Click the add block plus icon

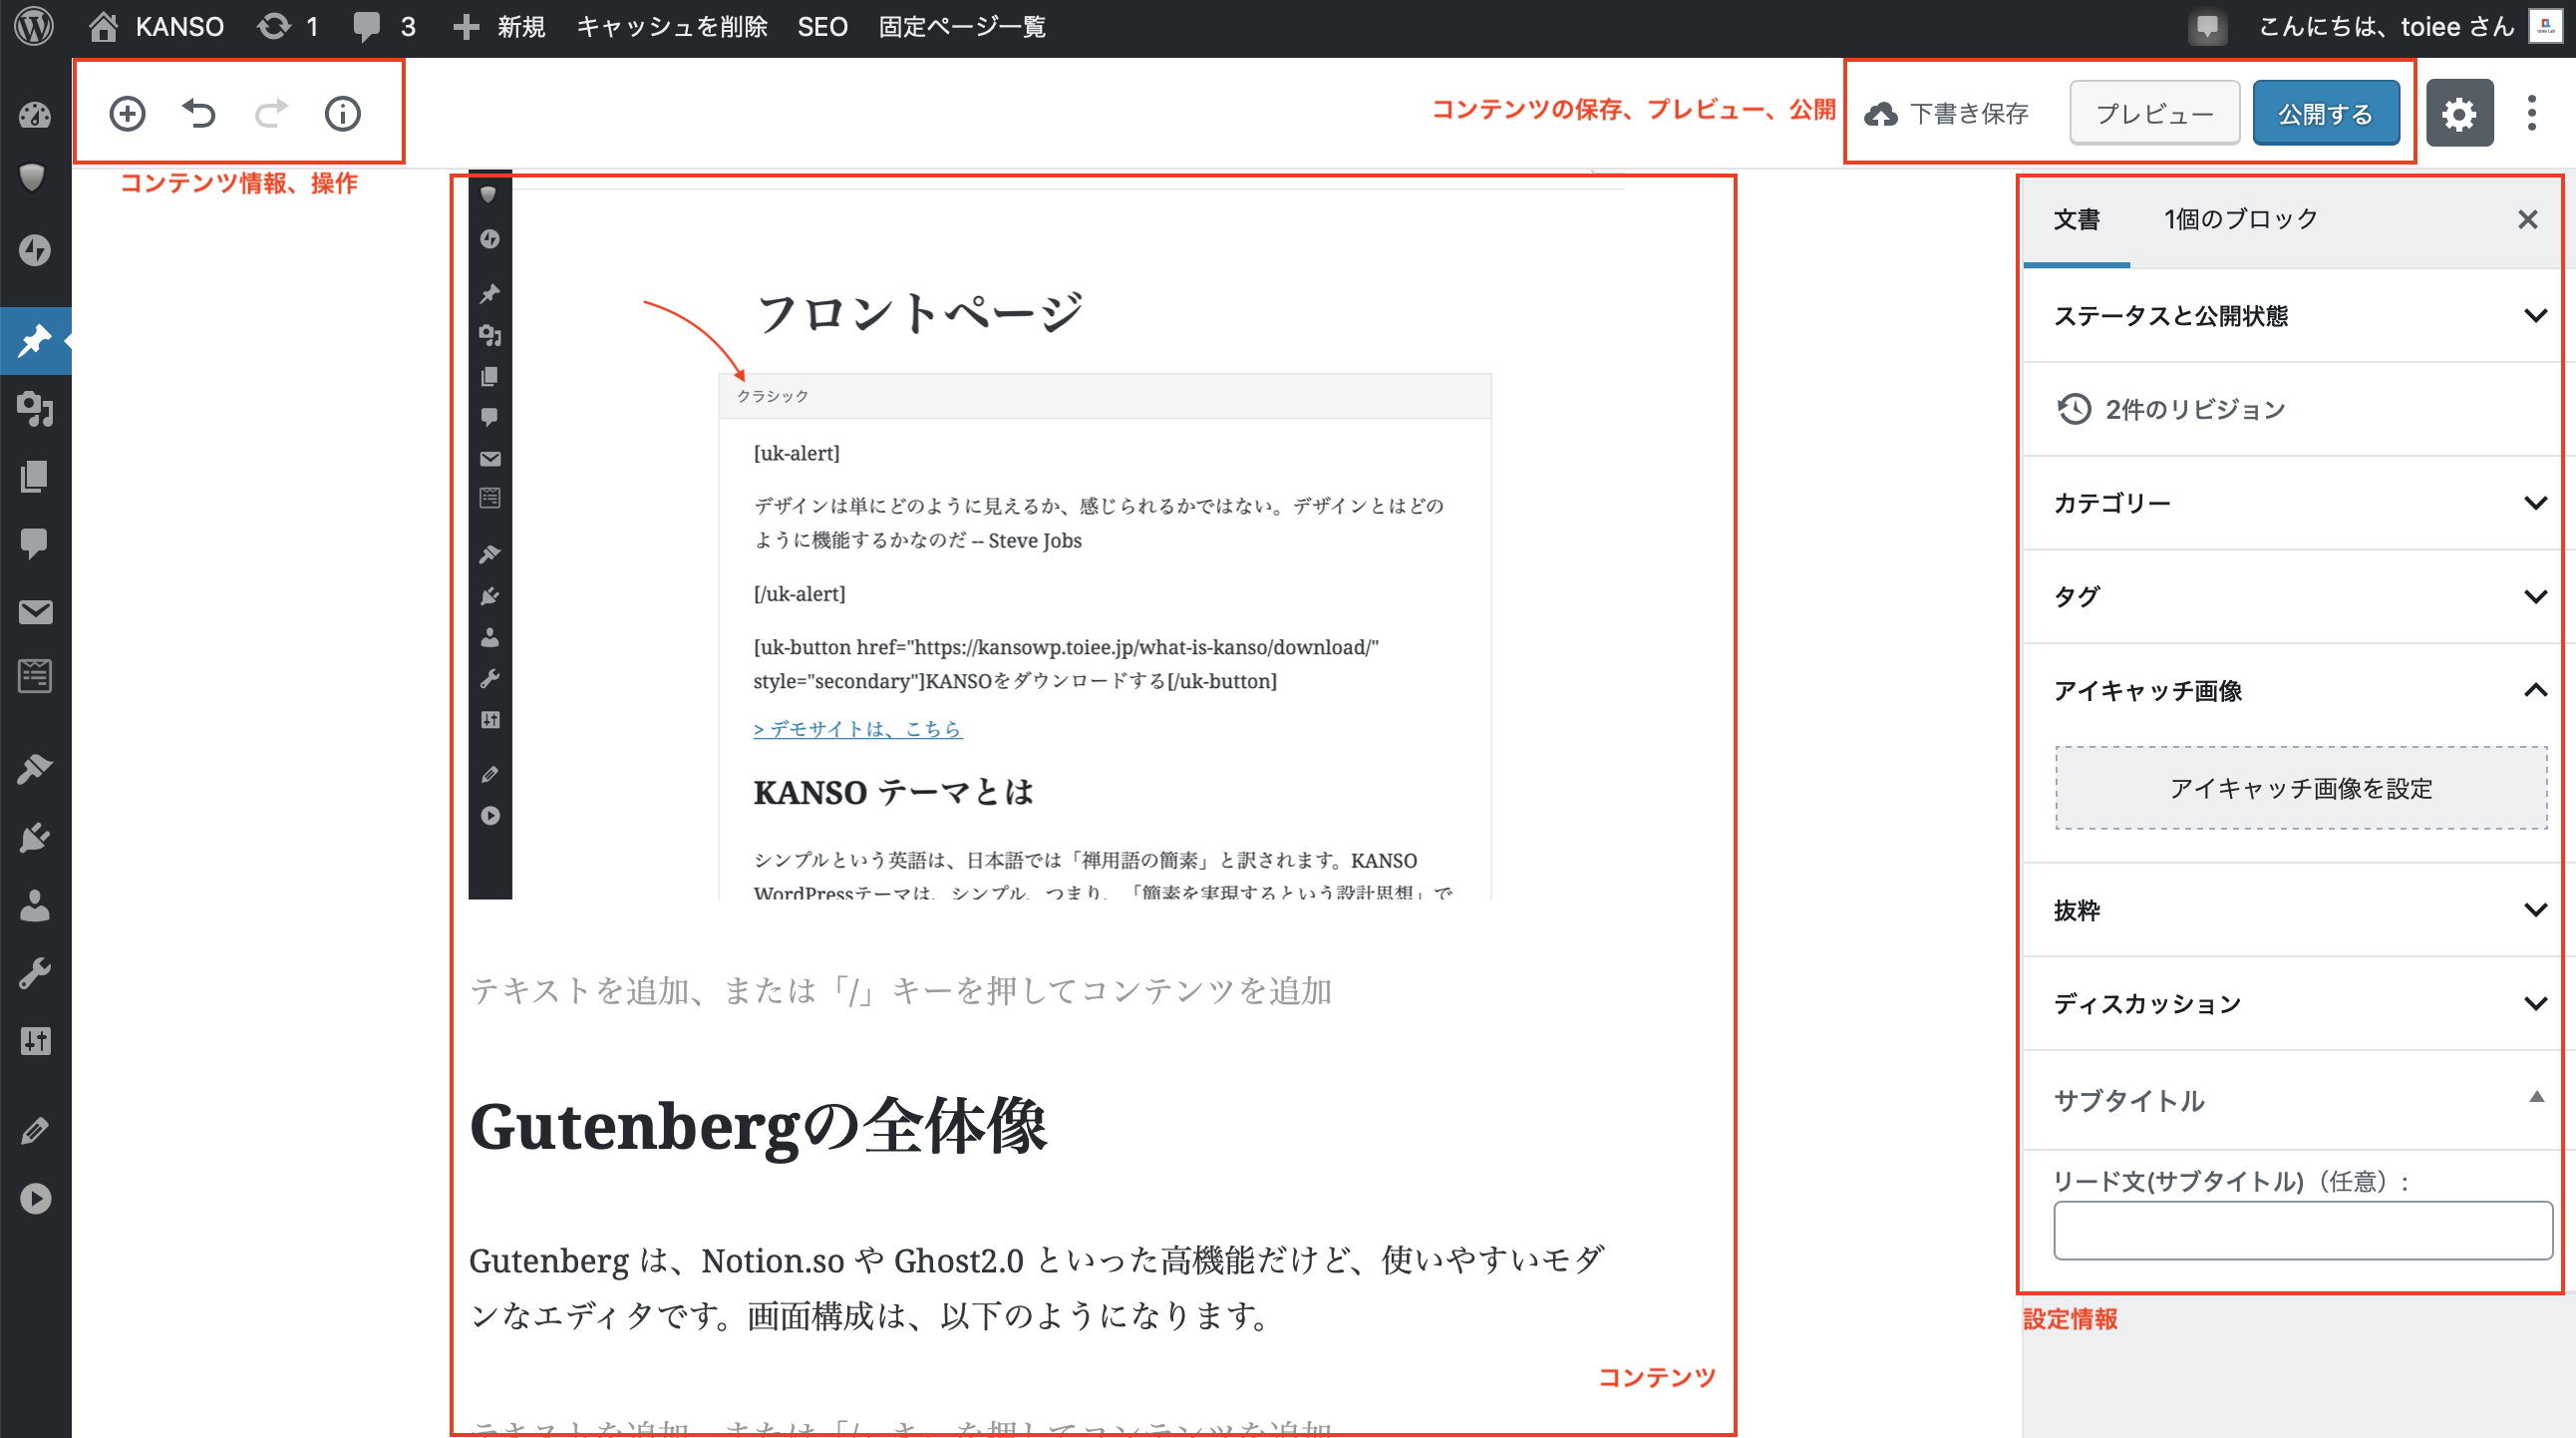coord(127,114)
